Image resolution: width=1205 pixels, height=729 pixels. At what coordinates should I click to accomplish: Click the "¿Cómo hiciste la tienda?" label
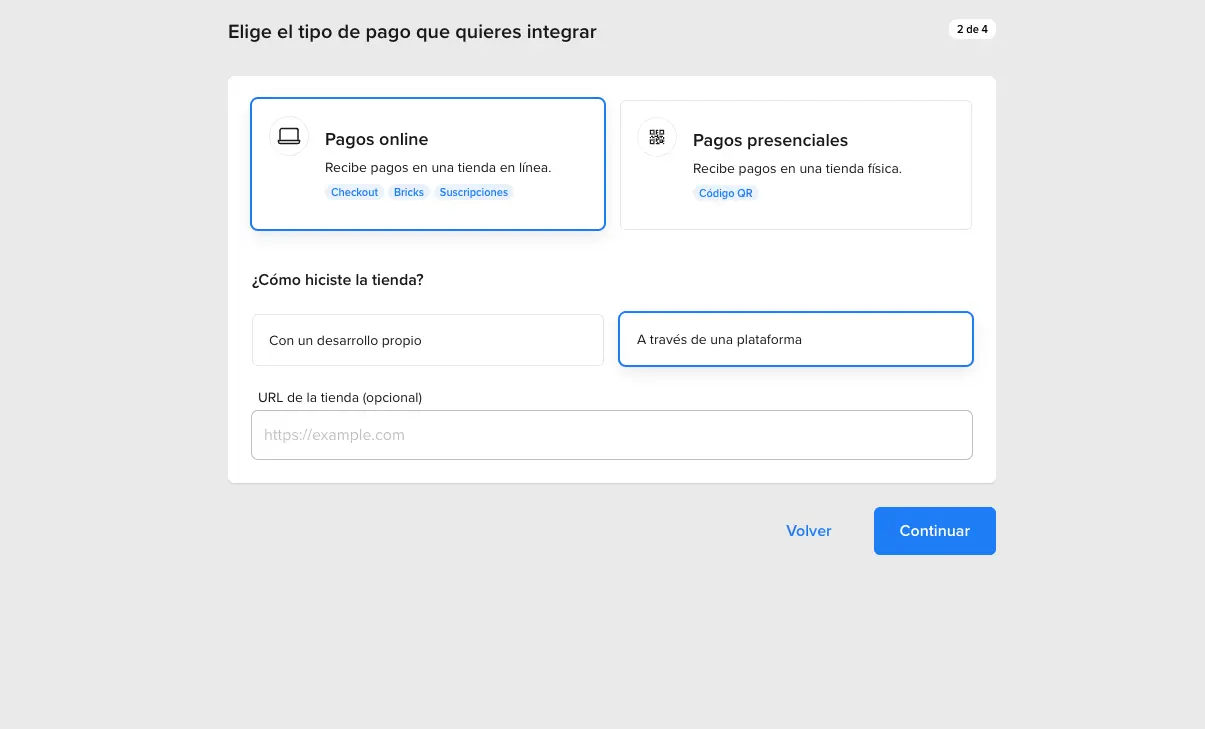(337, 280)
